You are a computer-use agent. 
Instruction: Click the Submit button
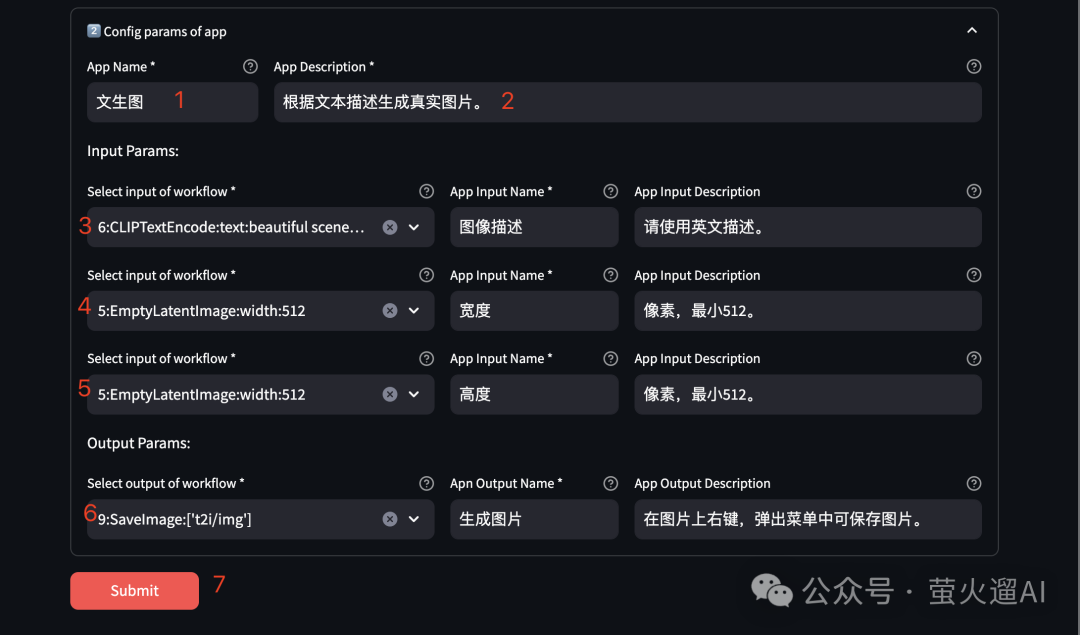click(x=134, y=590)
